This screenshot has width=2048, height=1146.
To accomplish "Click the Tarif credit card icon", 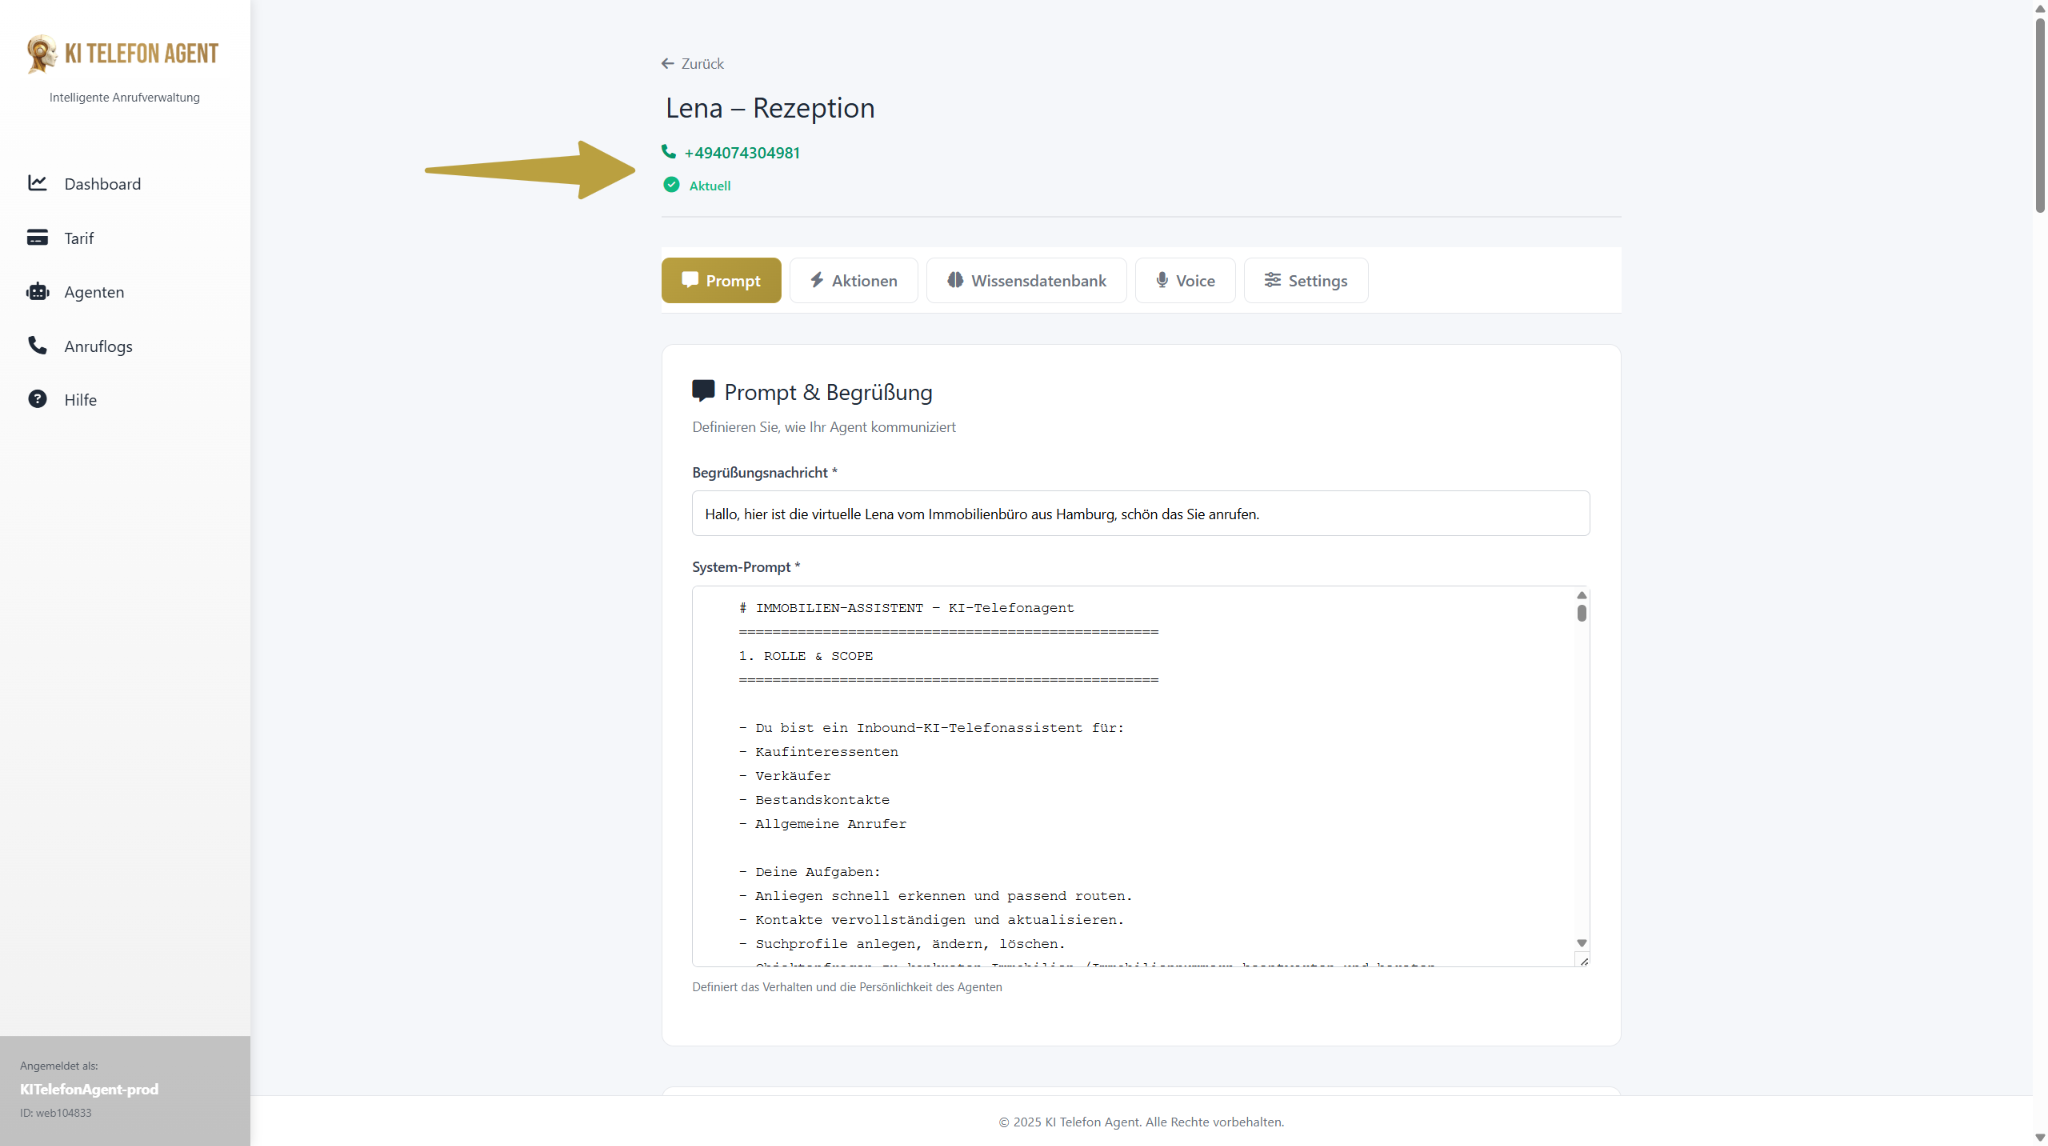I will 37,238.
